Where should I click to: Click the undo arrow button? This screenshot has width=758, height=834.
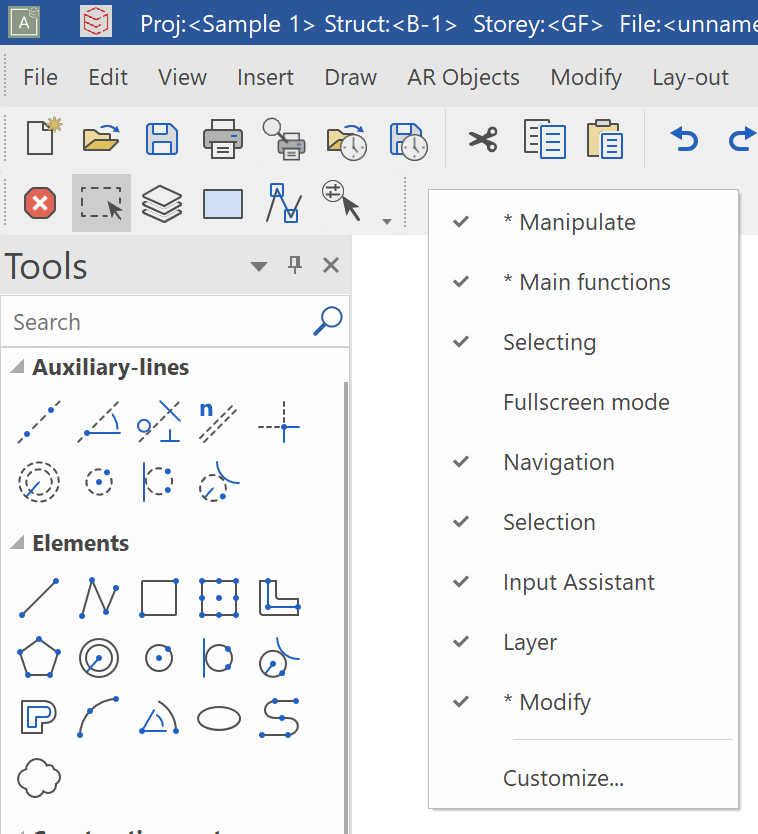tap(684, 138)
